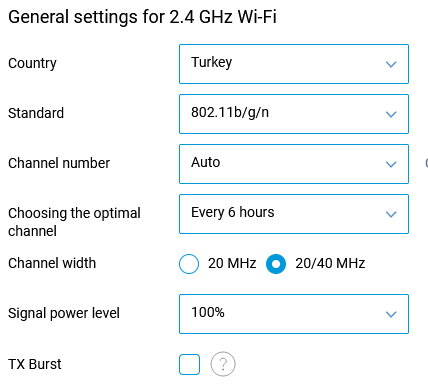Screen dimensions: 428x389
Task: Open the TX Burst help question mark
Action: [x=223, y=364]
